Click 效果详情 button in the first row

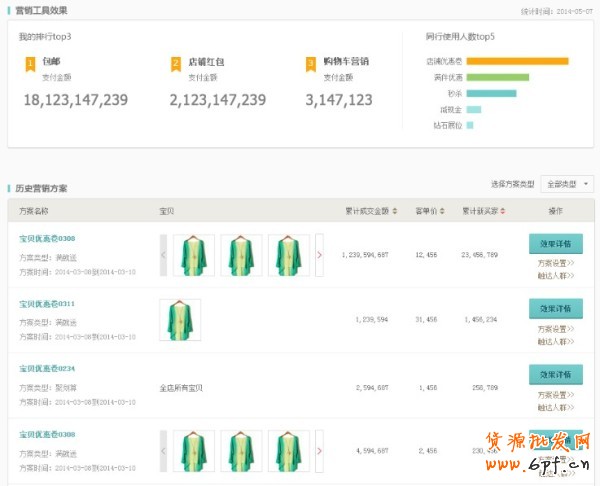coord(555,243)
